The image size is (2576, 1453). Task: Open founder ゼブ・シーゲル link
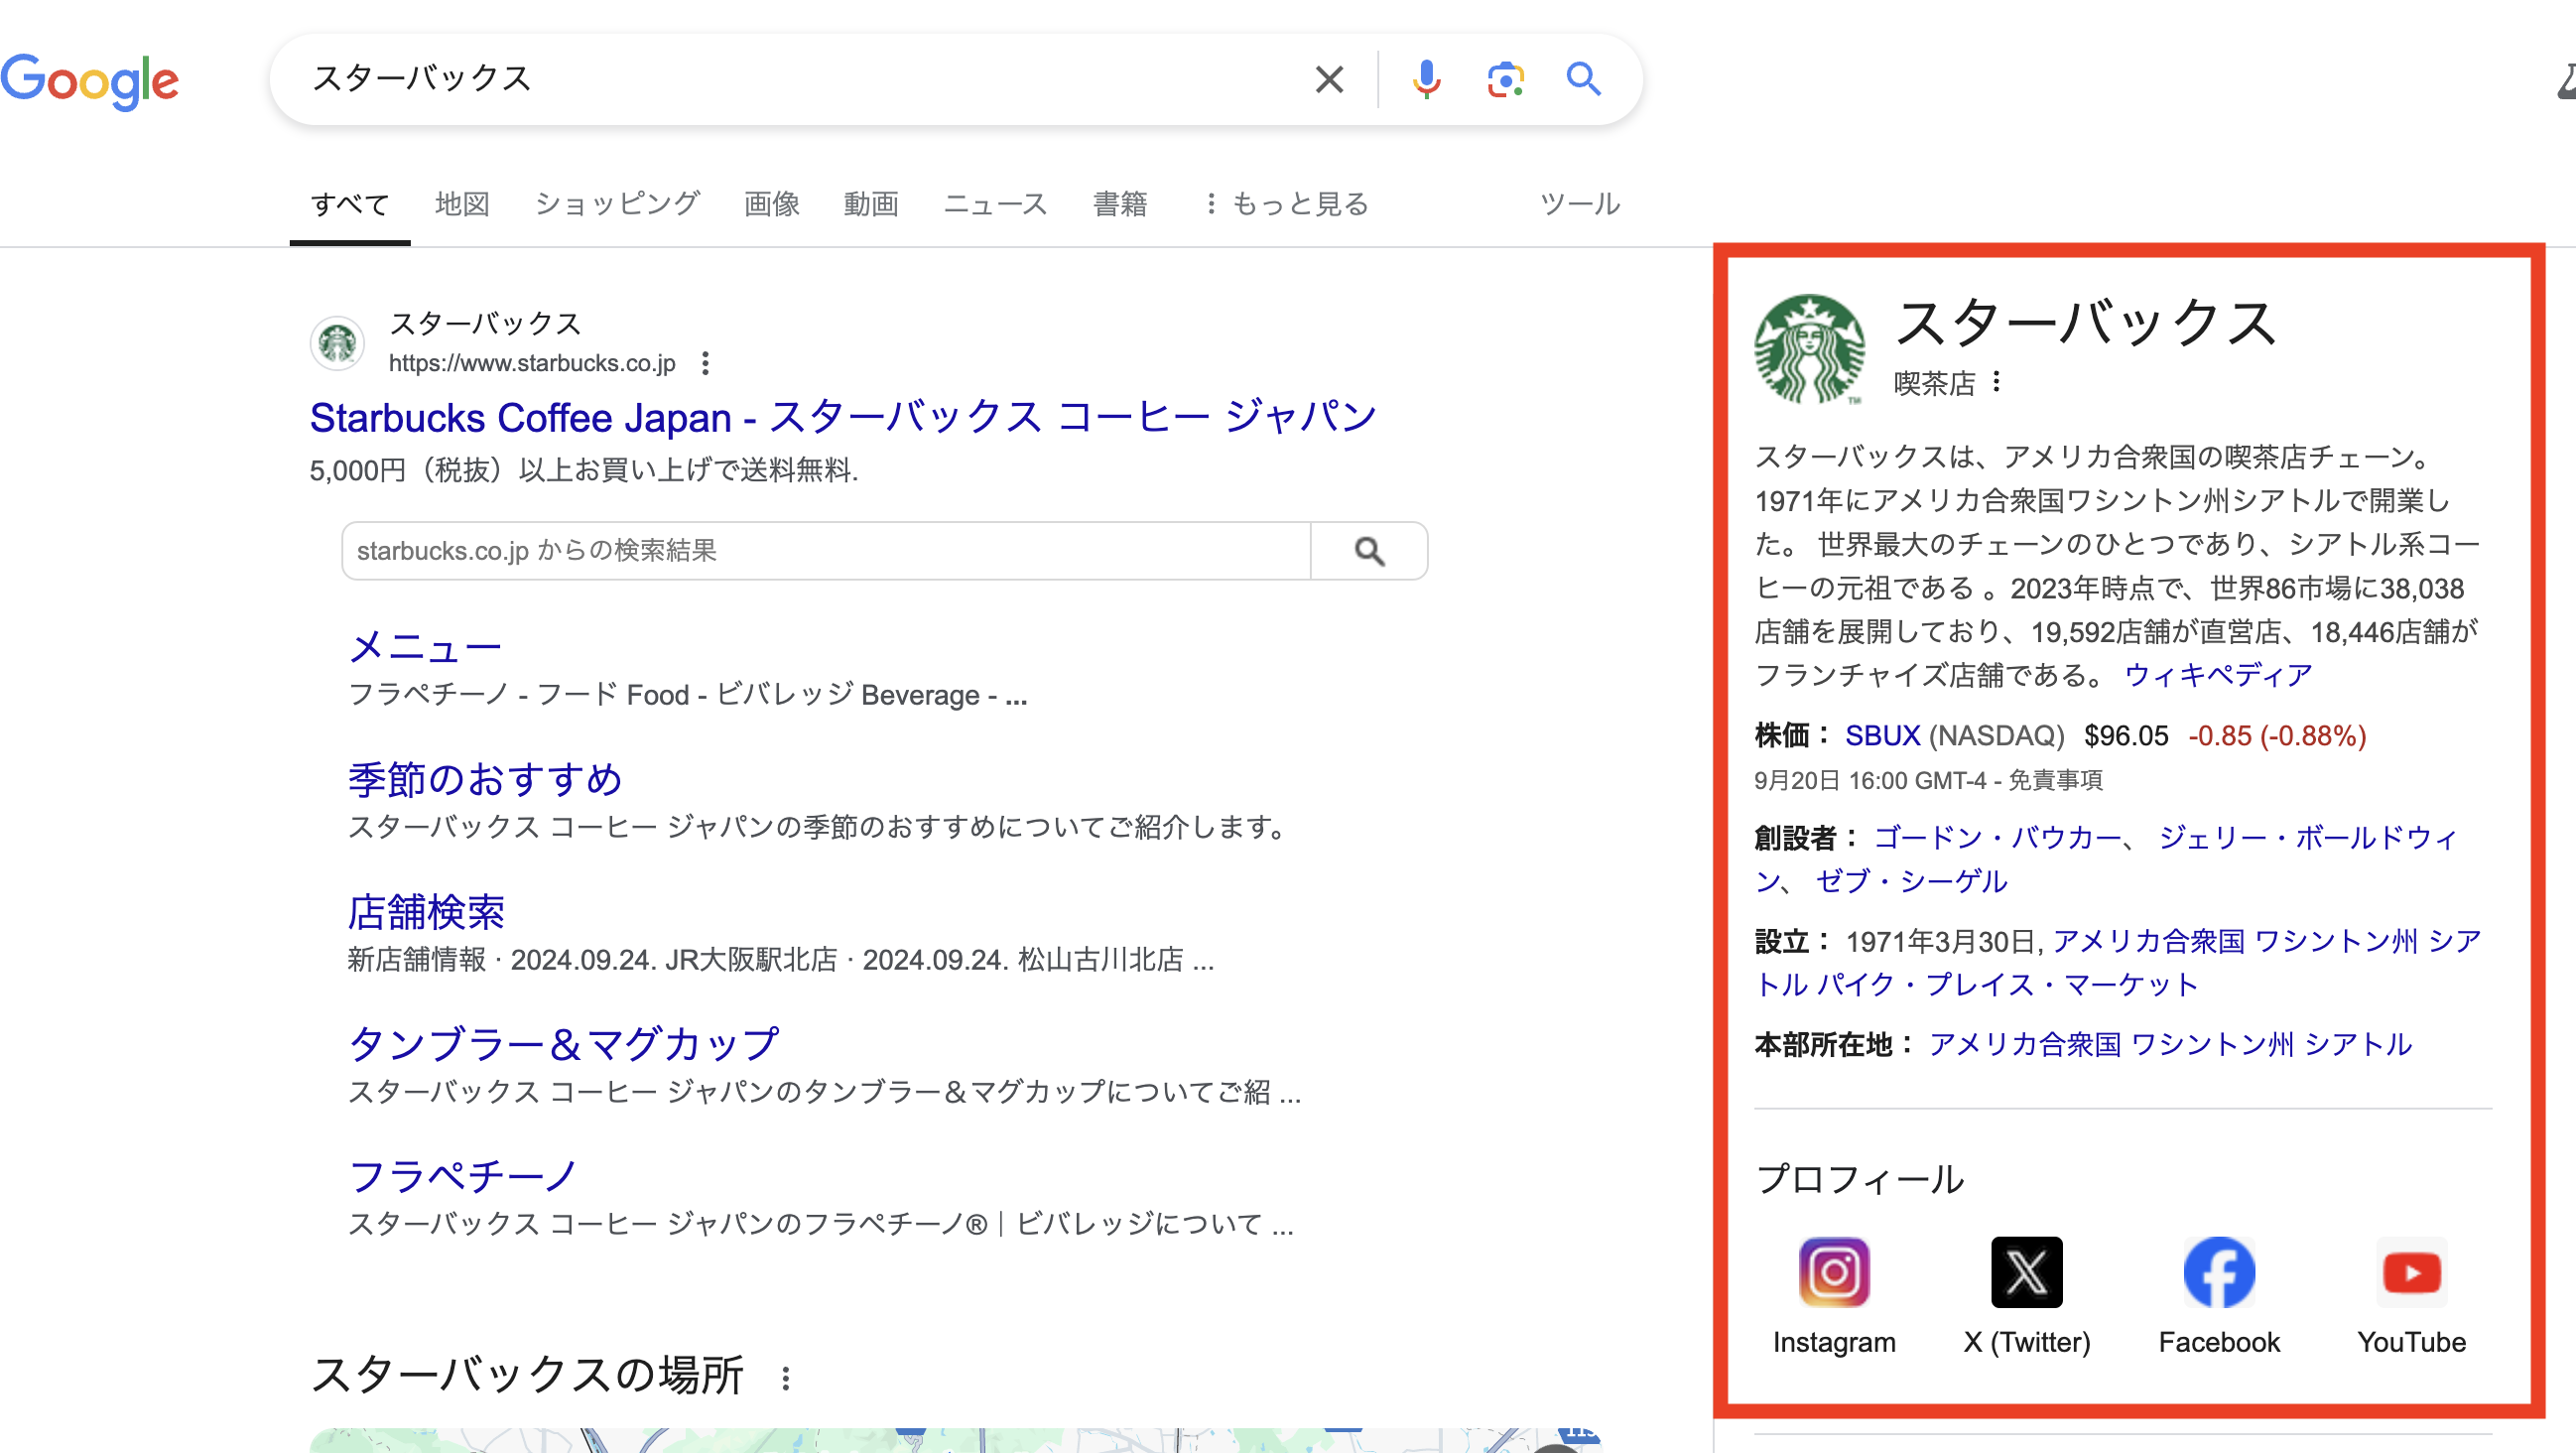click(x=1911, y=881)
